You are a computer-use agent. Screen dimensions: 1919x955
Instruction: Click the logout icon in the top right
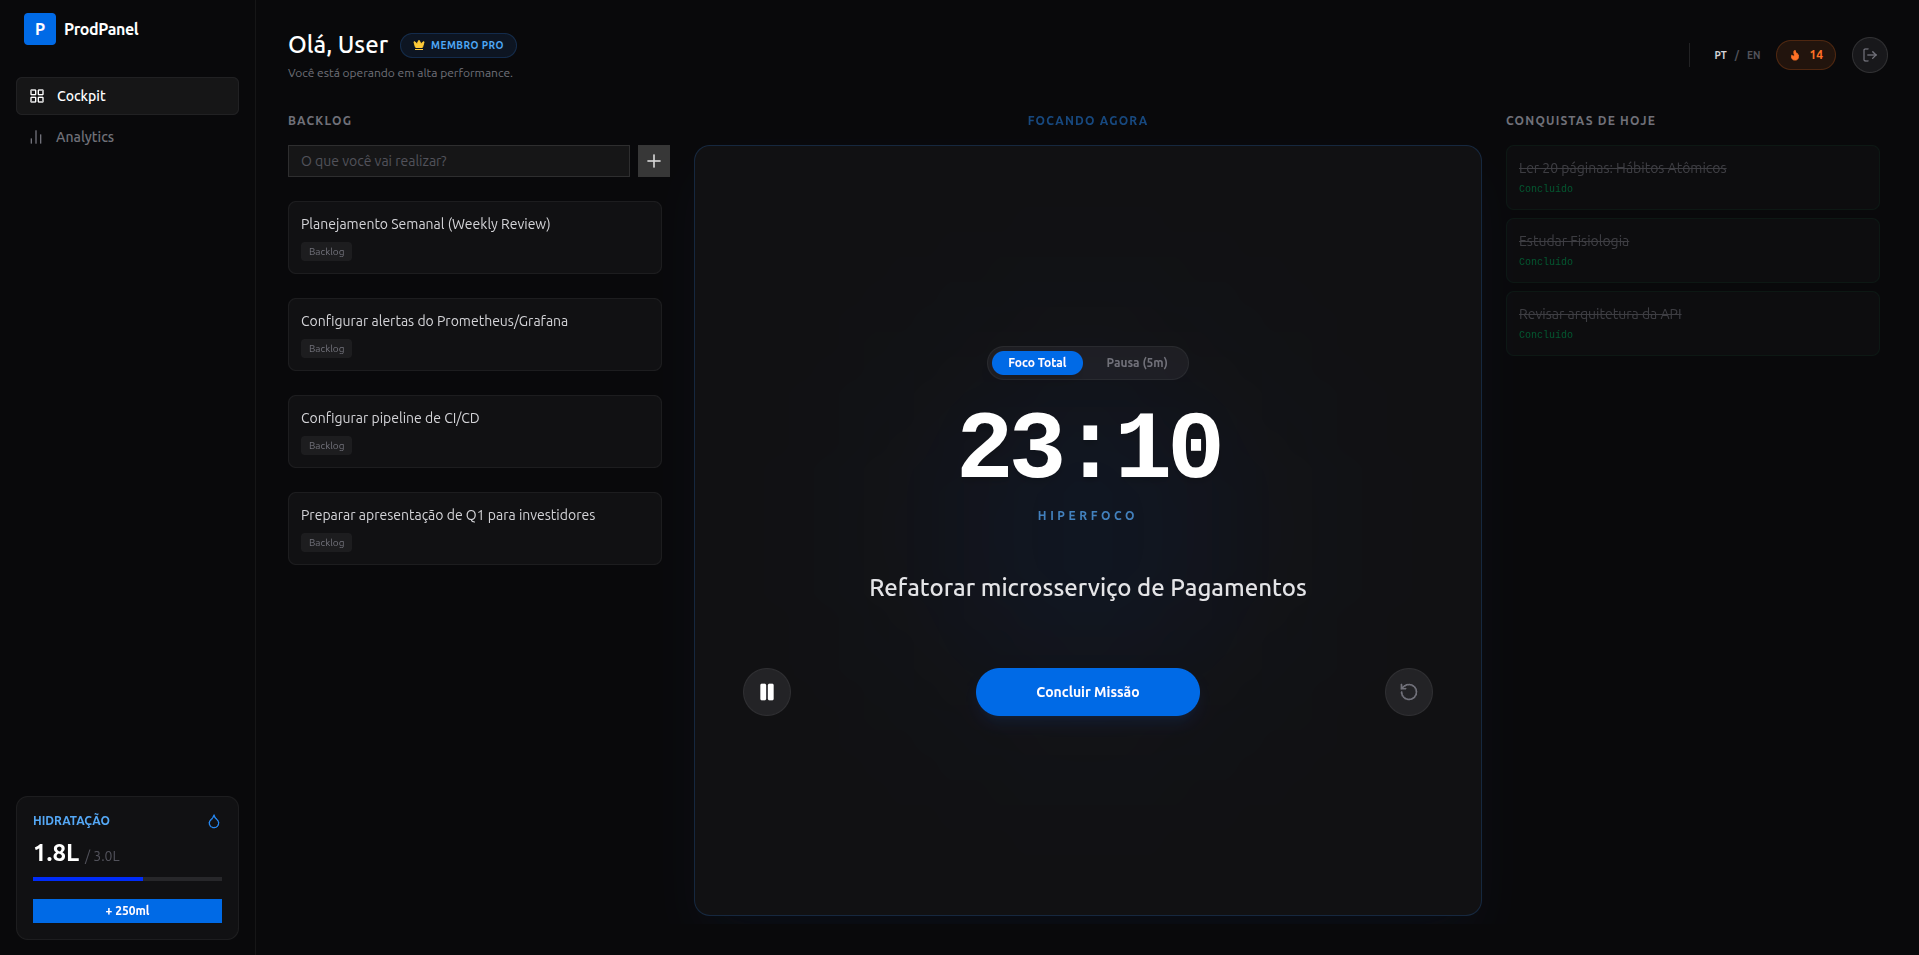(x=1869, y=55)
